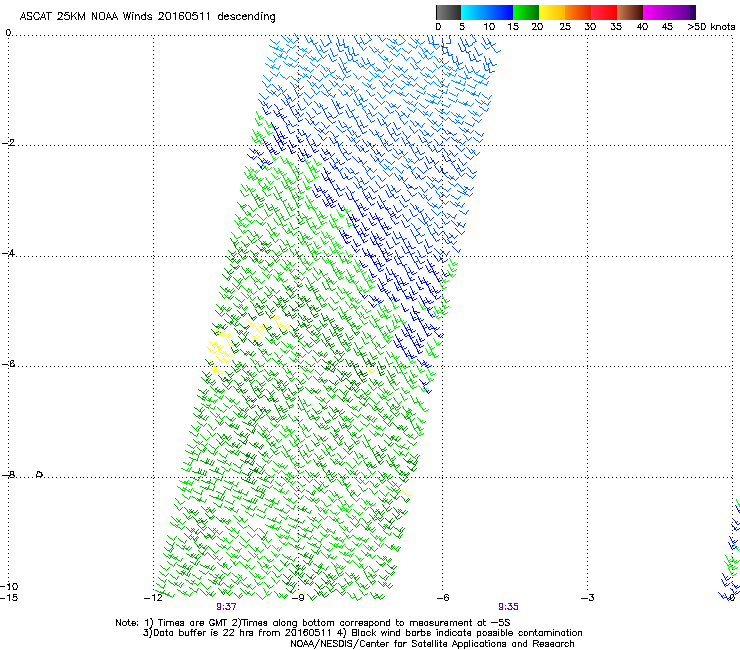This screenshot has height=650, width=740.
Task: Click the '-15' longitude axis label
Action: click(9, 598)
